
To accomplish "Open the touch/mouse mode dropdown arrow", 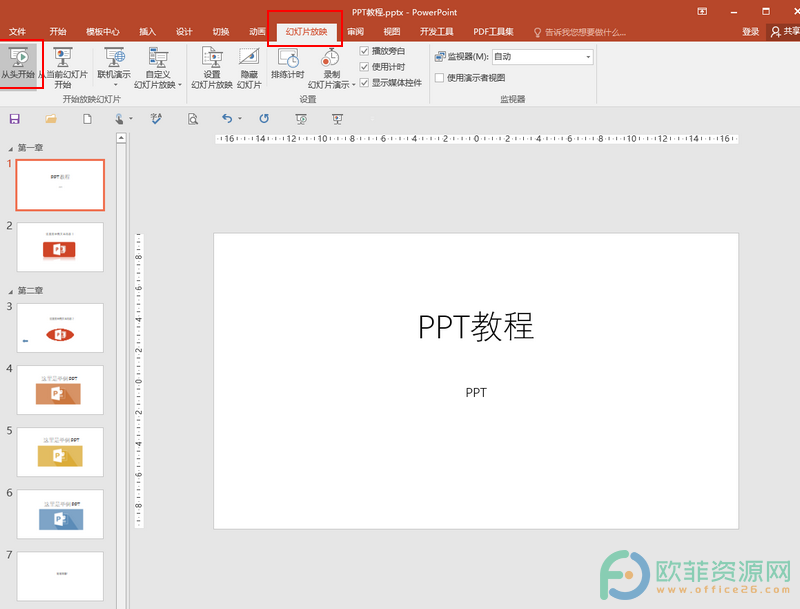I will (131, 118).
